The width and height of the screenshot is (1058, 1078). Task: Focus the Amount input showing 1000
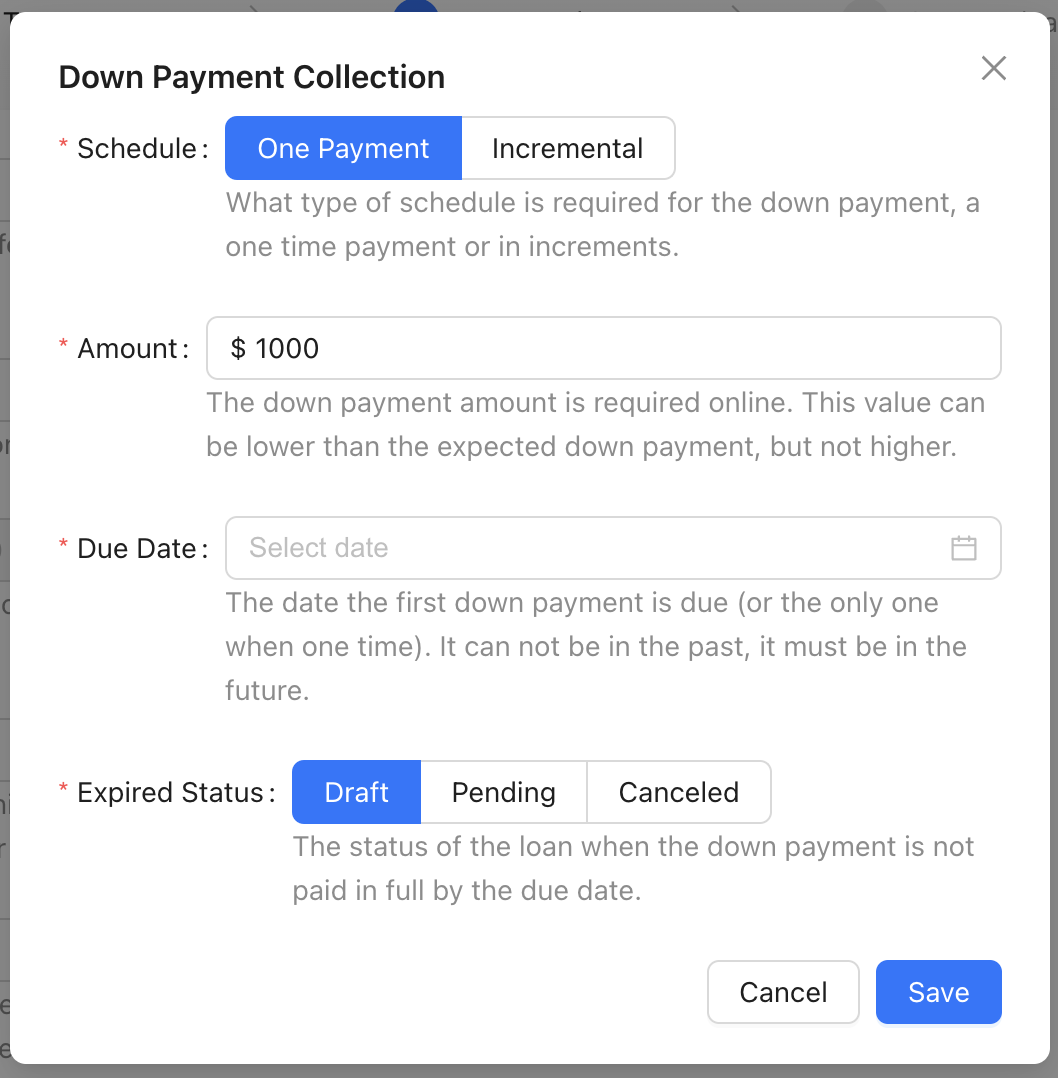click(604, 348)
